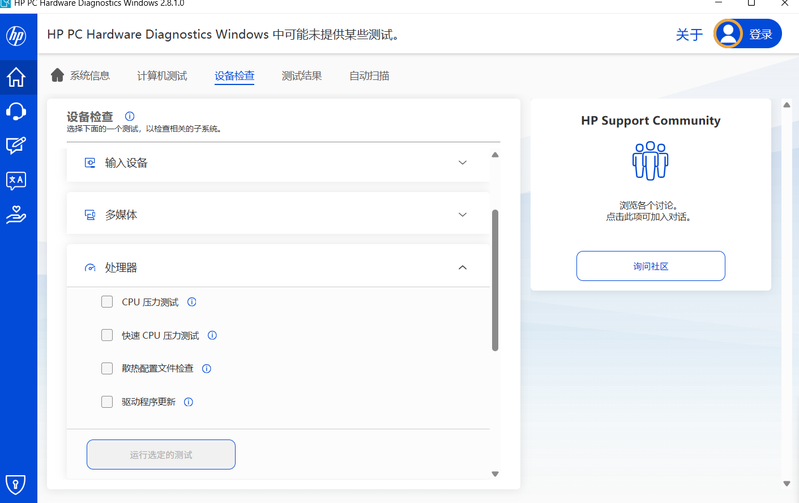Select the 设备检查 tab

pyautogui.click(x=234, y=76)
